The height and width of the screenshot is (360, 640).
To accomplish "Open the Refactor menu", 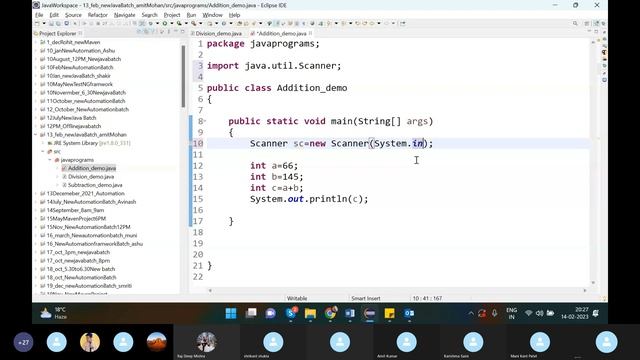I will (98, 15).
